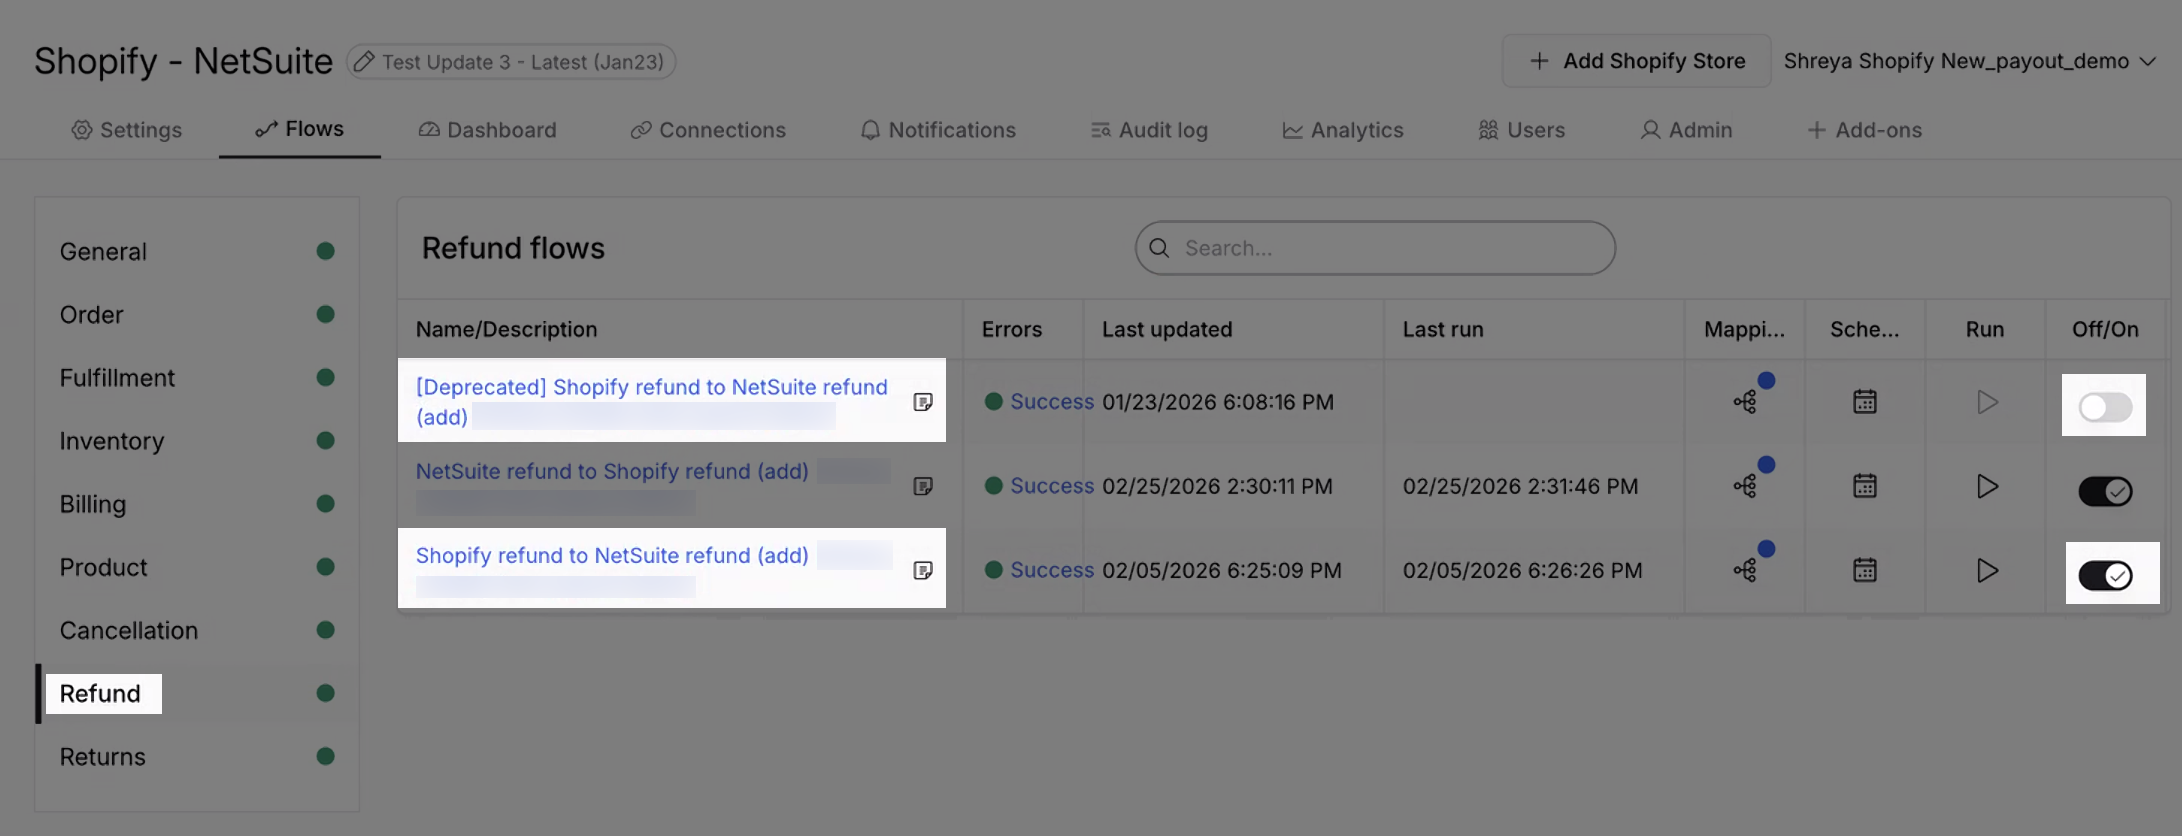This screenshot has width=2182, height=836.
Task: Select Refund in the flow sidebar
Action: (197, 693)
